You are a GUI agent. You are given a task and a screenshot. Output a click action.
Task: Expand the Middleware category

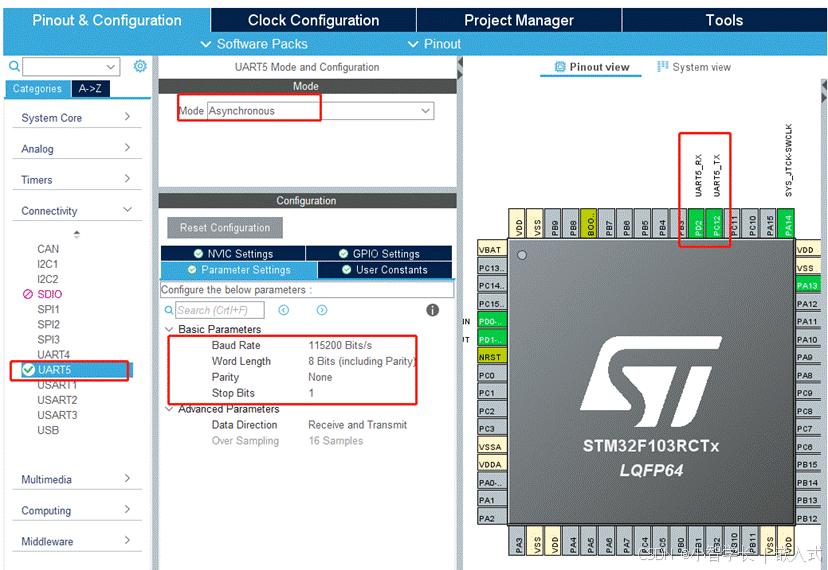pyautogui.click(x=77, y=541)
